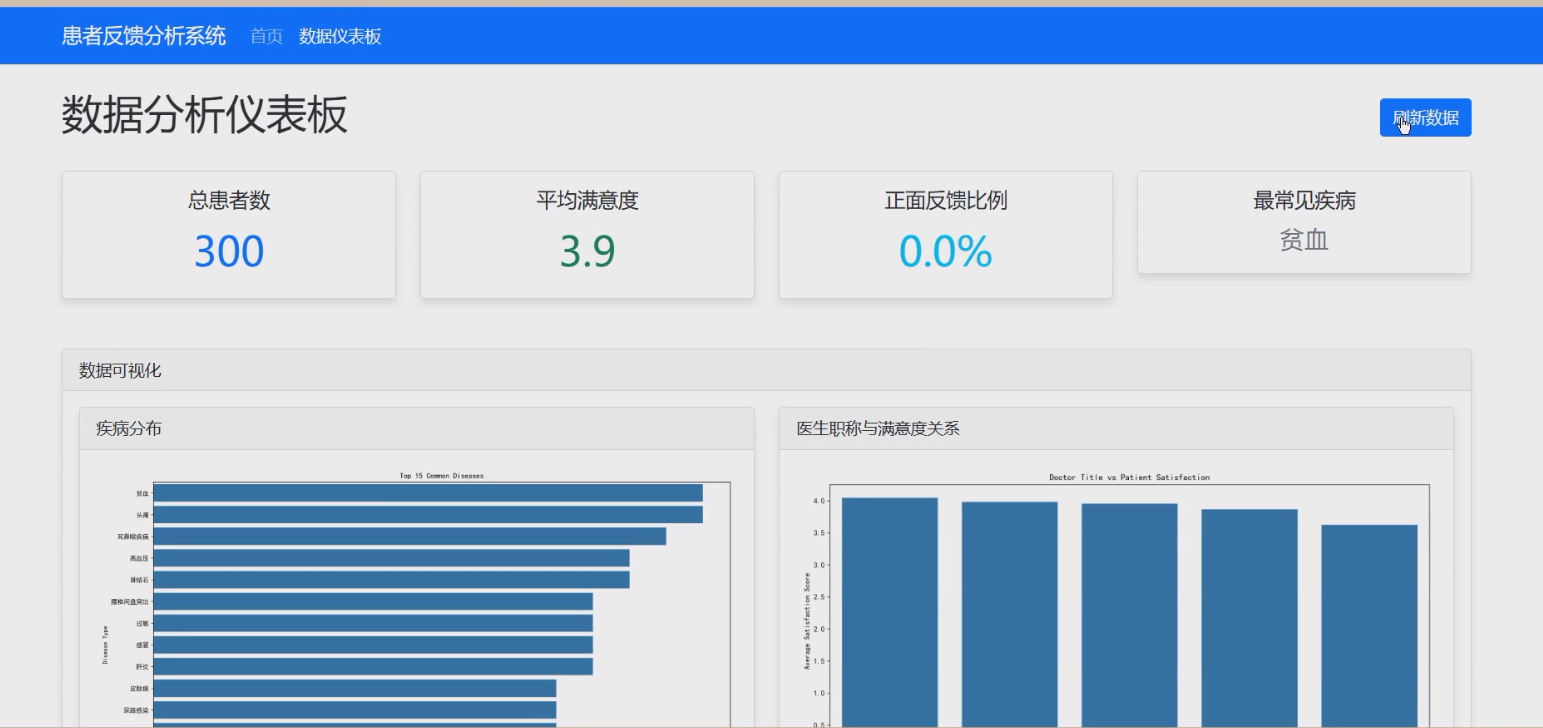Click the 数据分析仪表板 page heading

tap(205, 115)
